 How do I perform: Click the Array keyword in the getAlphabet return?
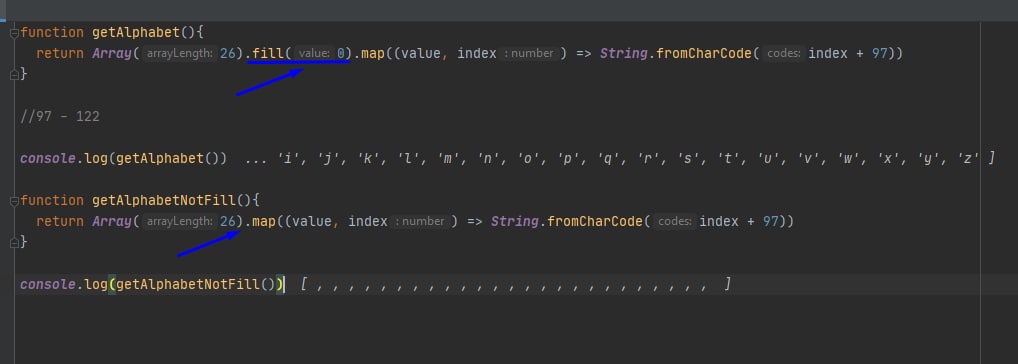coord(112,53)
